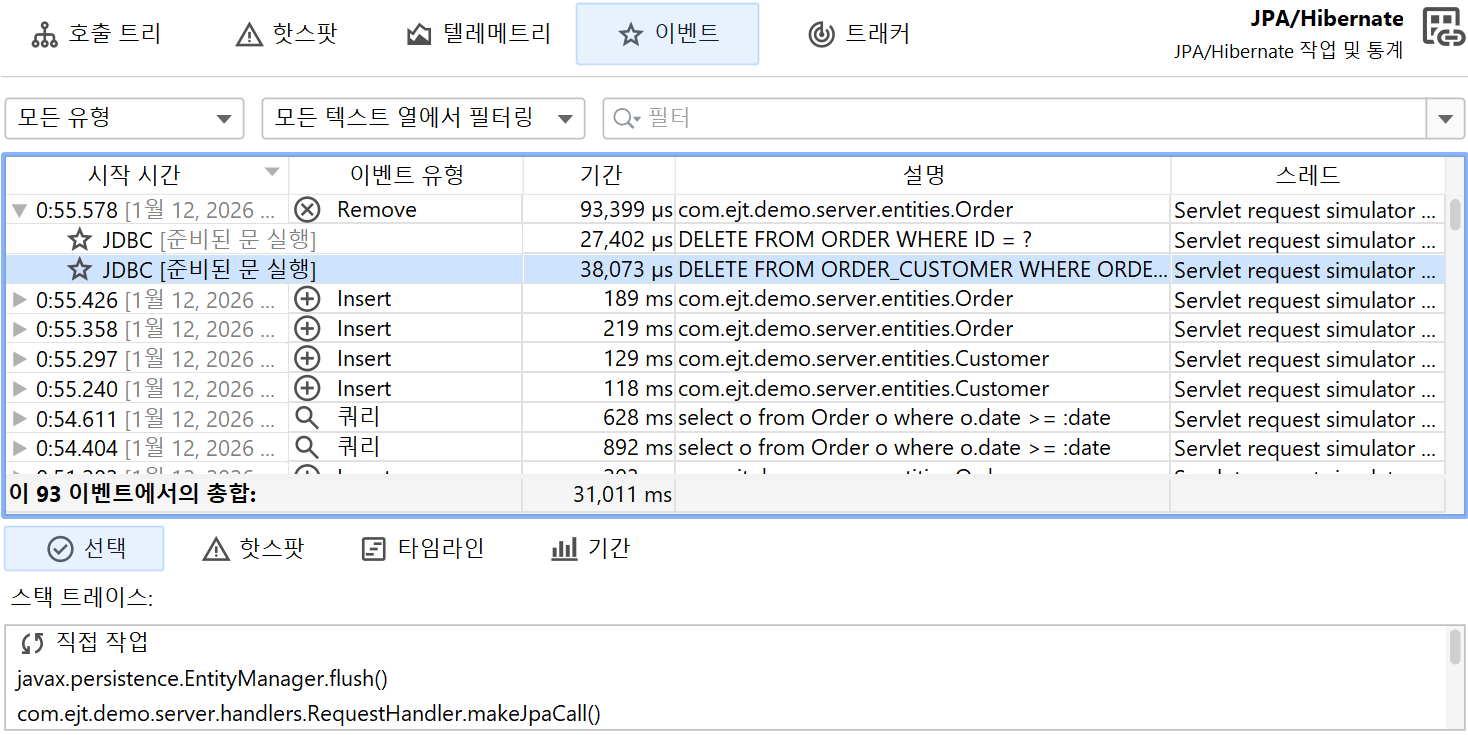Click the select query description in the 0:54.611 row
Screen dimensions: 1468x735
[894, 419]
